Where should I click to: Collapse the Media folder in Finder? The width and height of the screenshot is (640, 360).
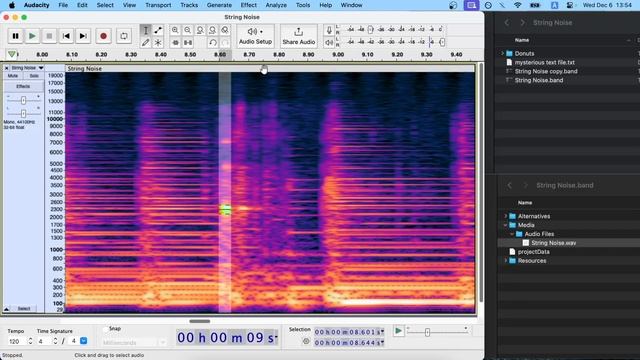click(x=506, y=225)
